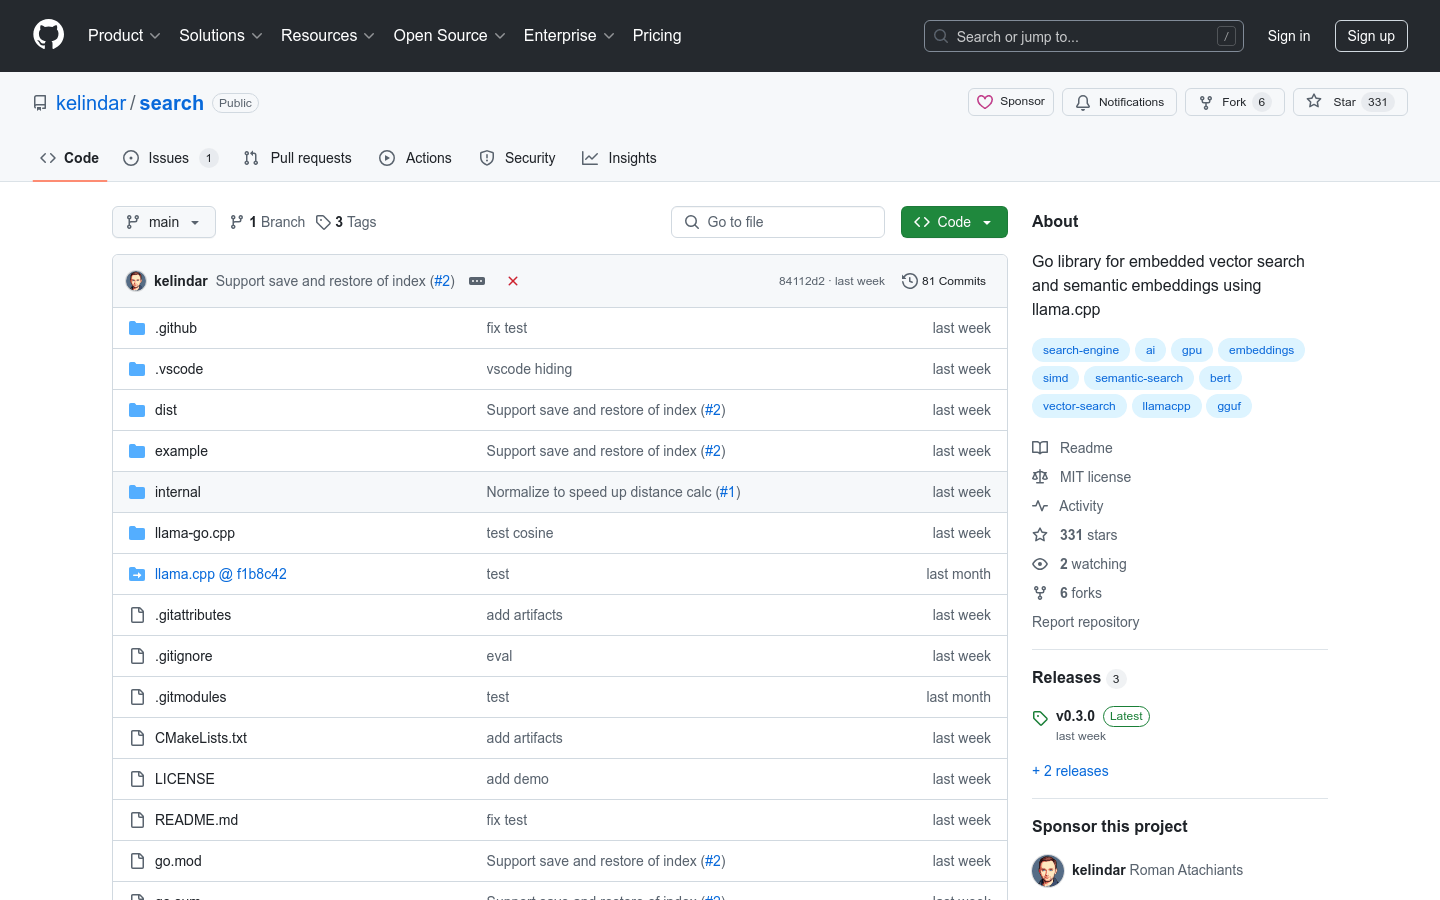Viewport: 1440px width, 900px height.
Task: Open the Enterprise dropdown menu
Action: [569, 36]
